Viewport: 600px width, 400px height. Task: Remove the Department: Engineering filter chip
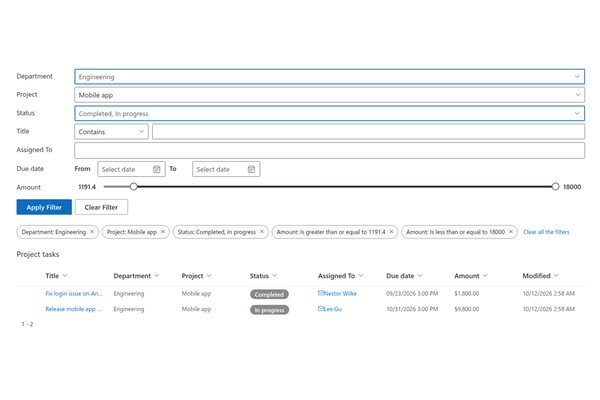pyautogui.click(x=92, y=232)
